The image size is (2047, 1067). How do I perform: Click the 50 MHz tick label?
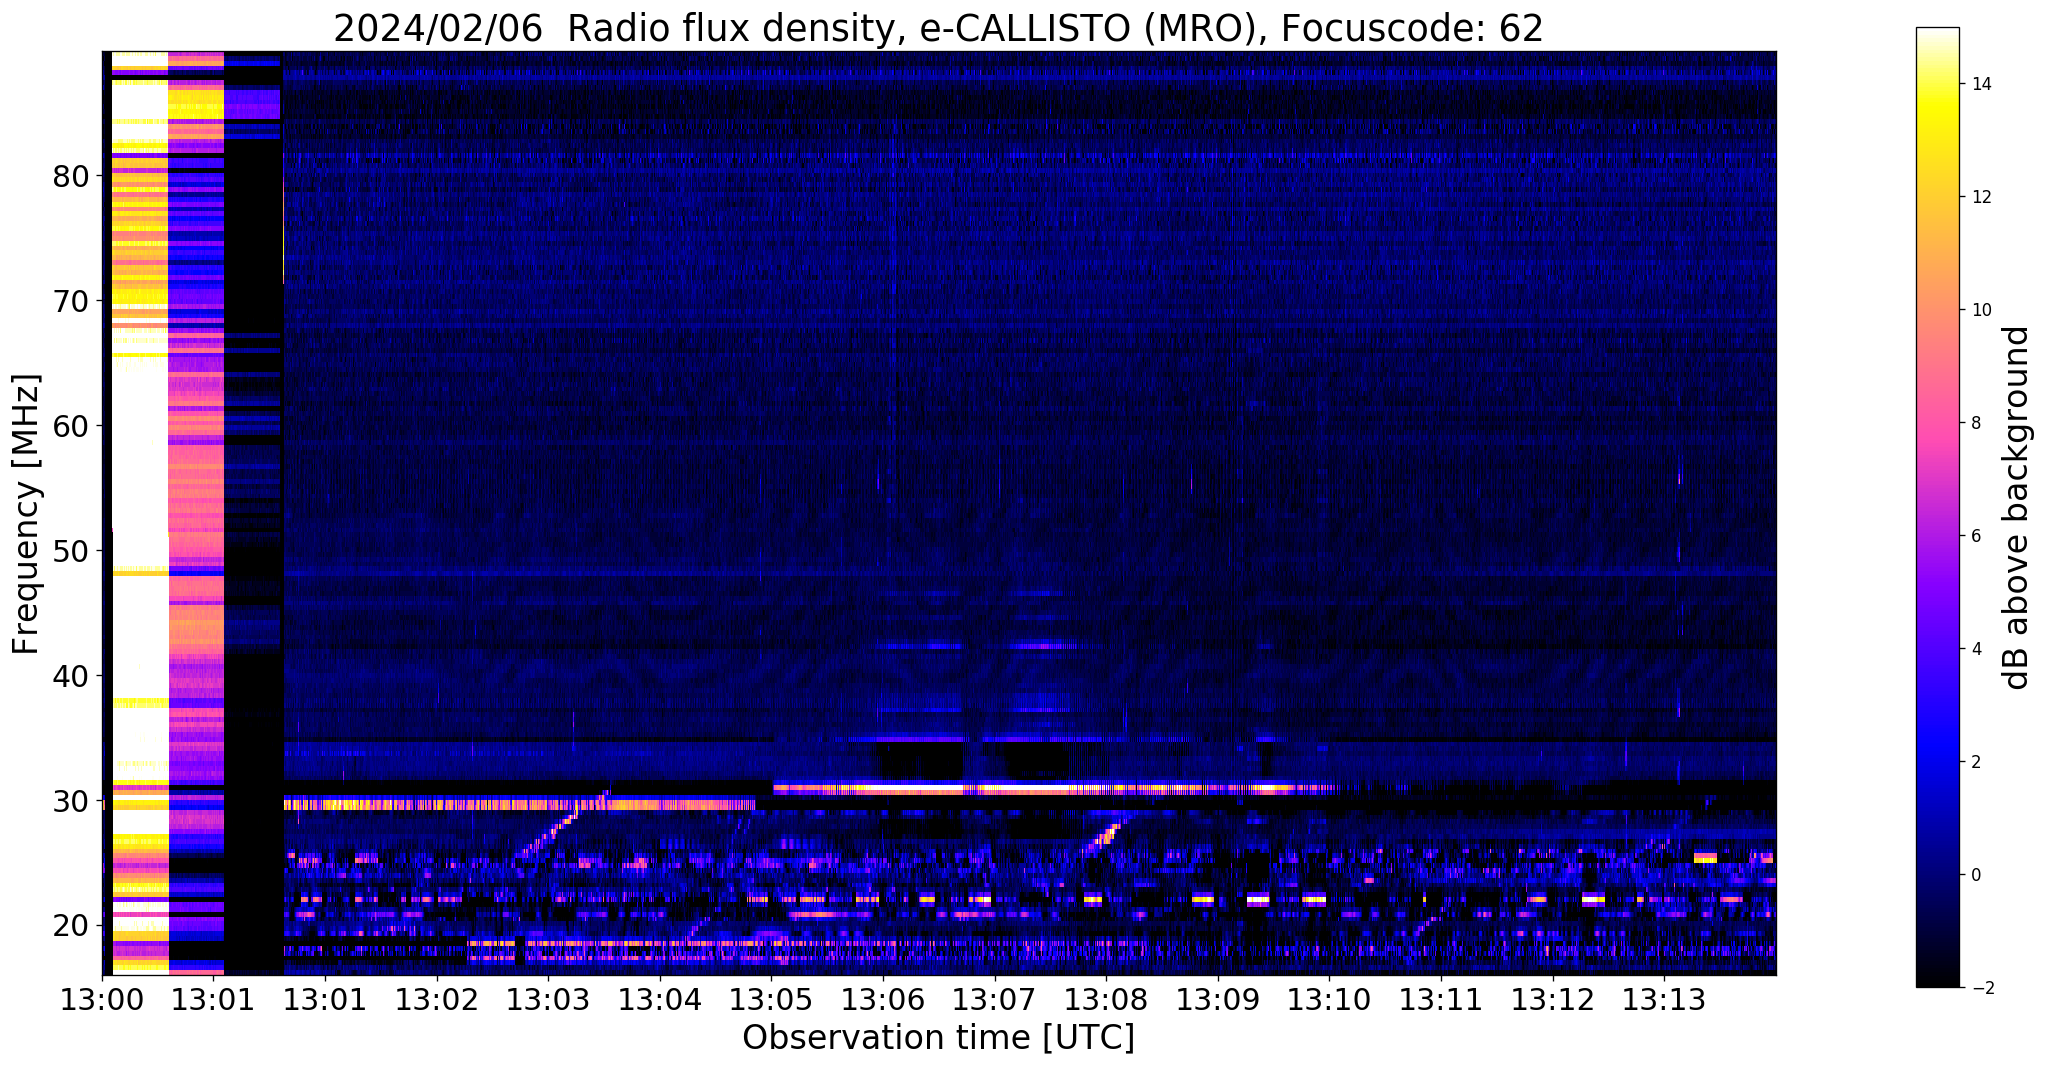click(x=71, y=551)
